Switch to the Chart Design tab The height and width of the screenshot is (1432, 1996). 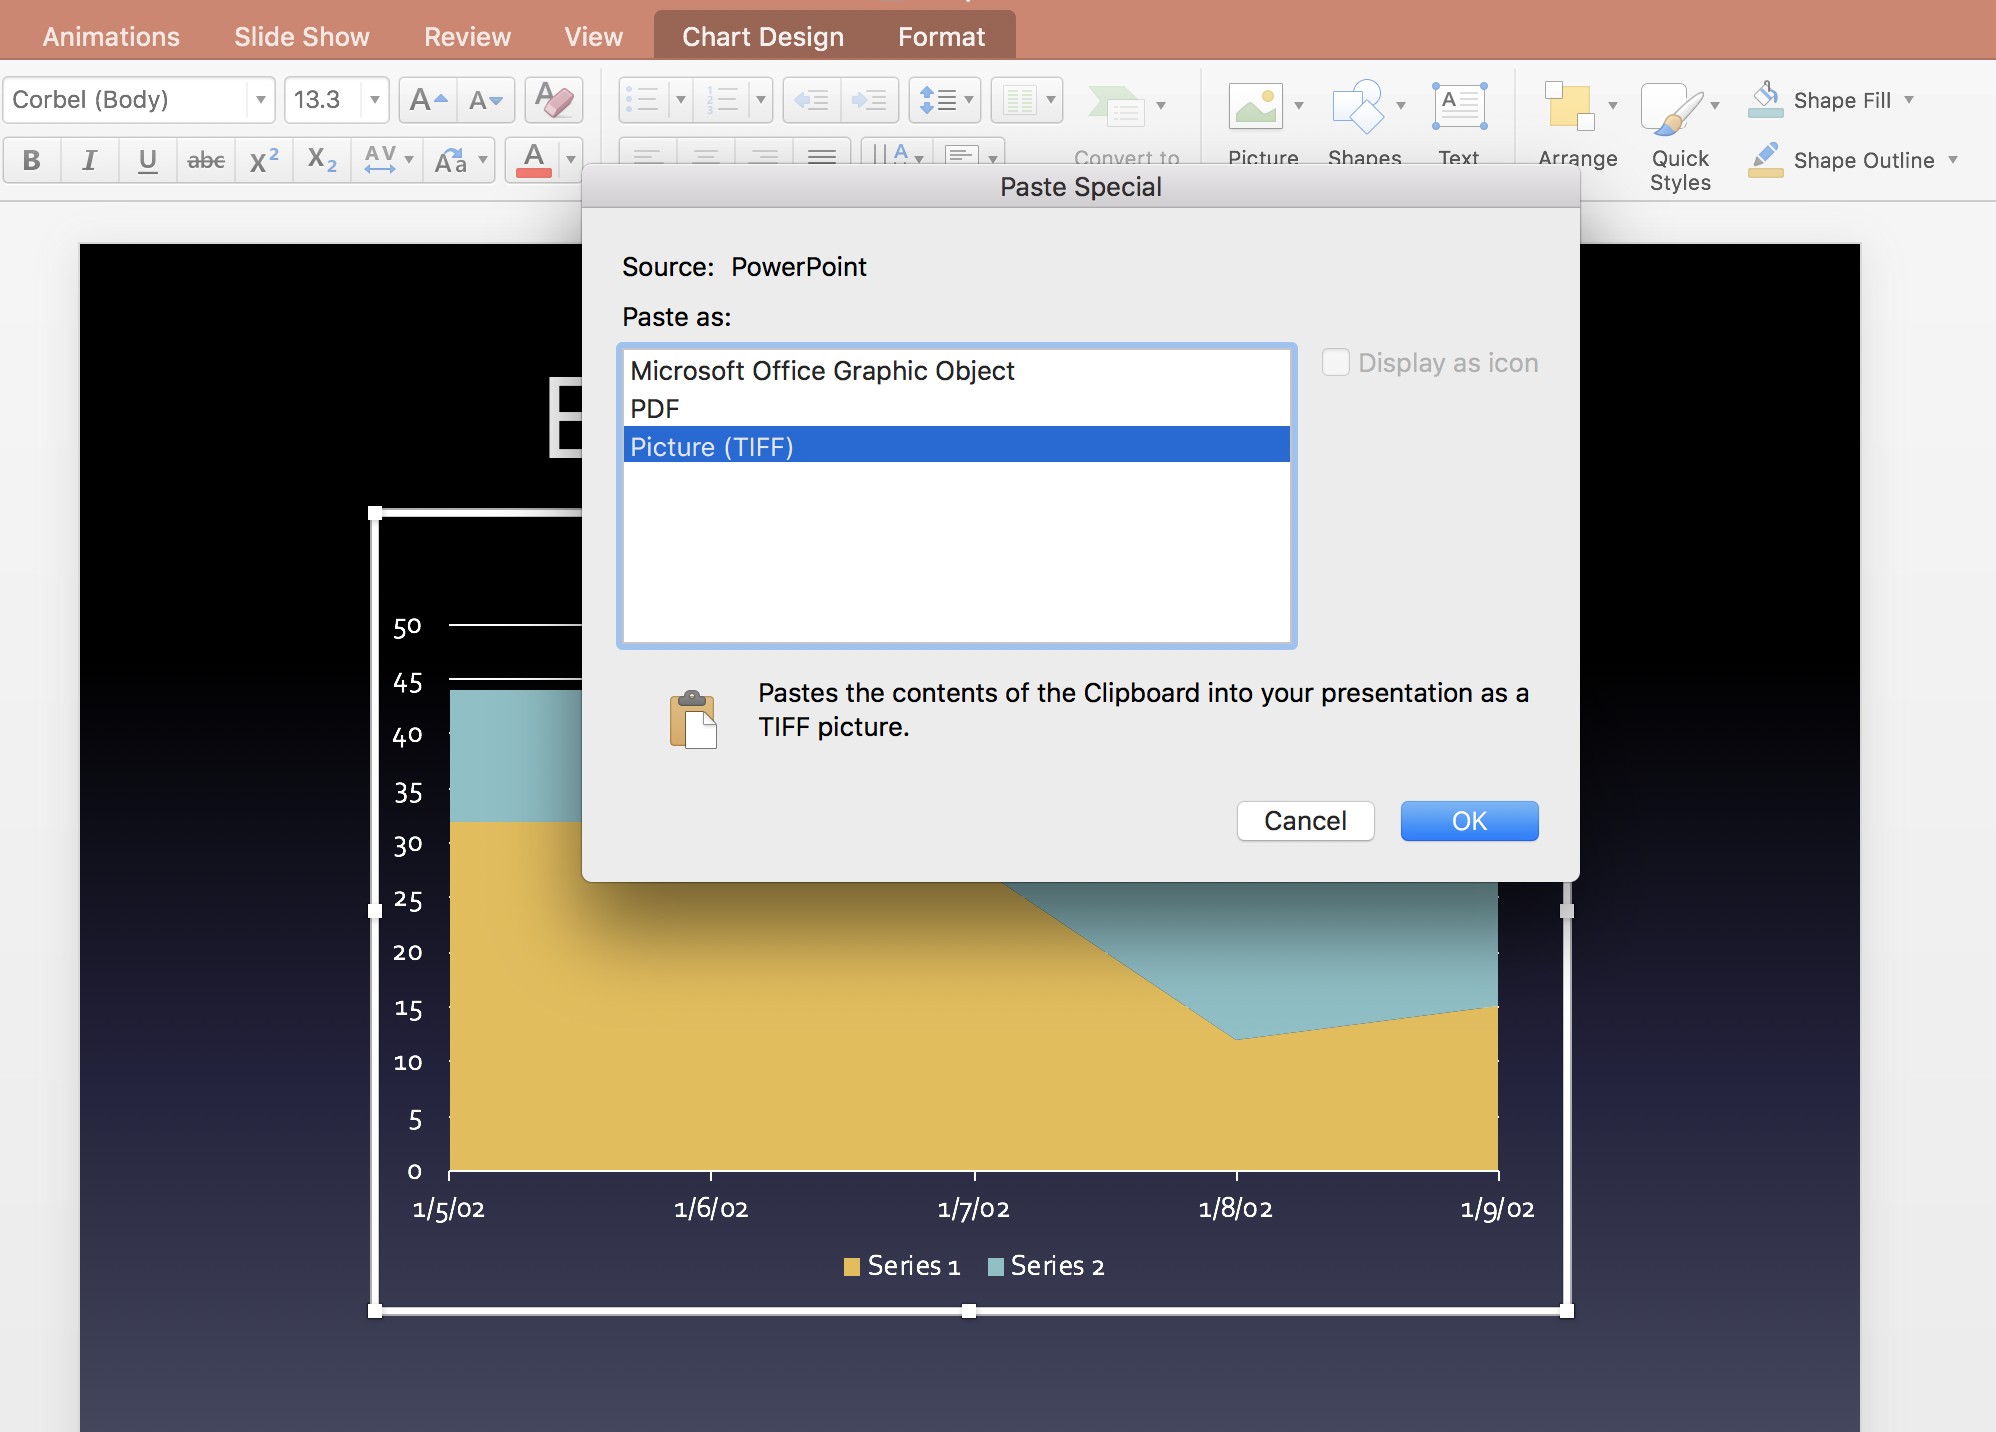(762, 36)
